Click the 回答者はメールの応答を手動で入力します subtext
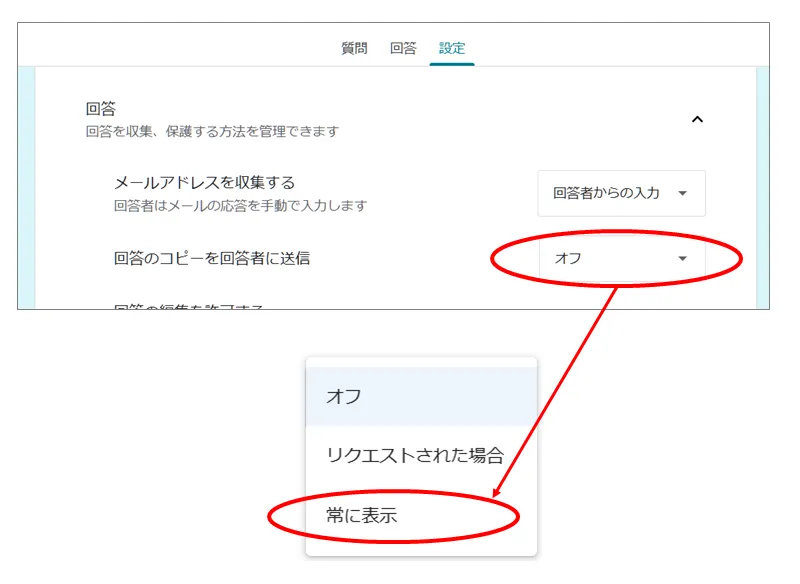This screenshot has height=584, width=800. 240,206
